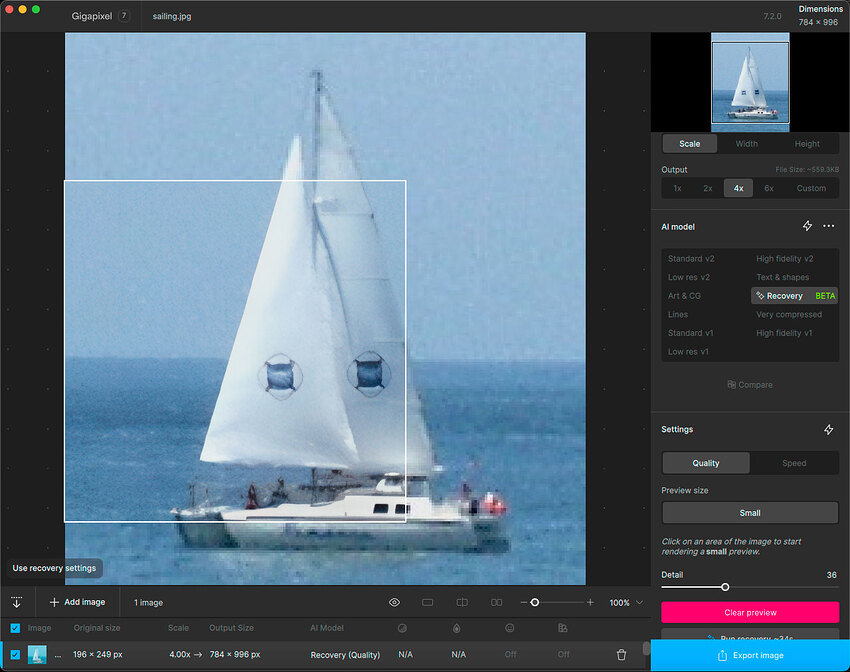Screen dimensions: 850x672
Task: Toggle the select-all images checkbox
Action: 14,628
